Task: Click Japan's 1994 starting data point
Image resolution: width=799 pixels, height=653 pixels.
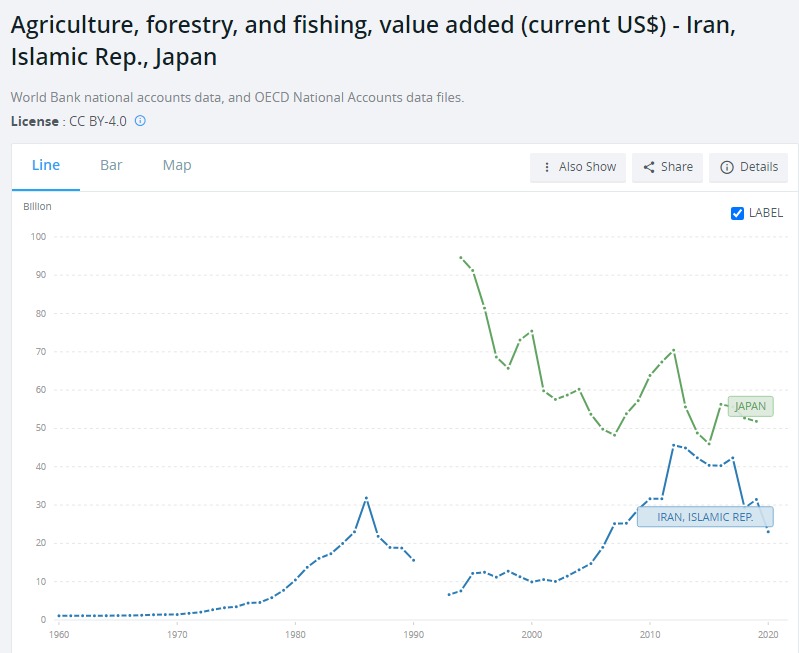Action: [x=461, y=258]
